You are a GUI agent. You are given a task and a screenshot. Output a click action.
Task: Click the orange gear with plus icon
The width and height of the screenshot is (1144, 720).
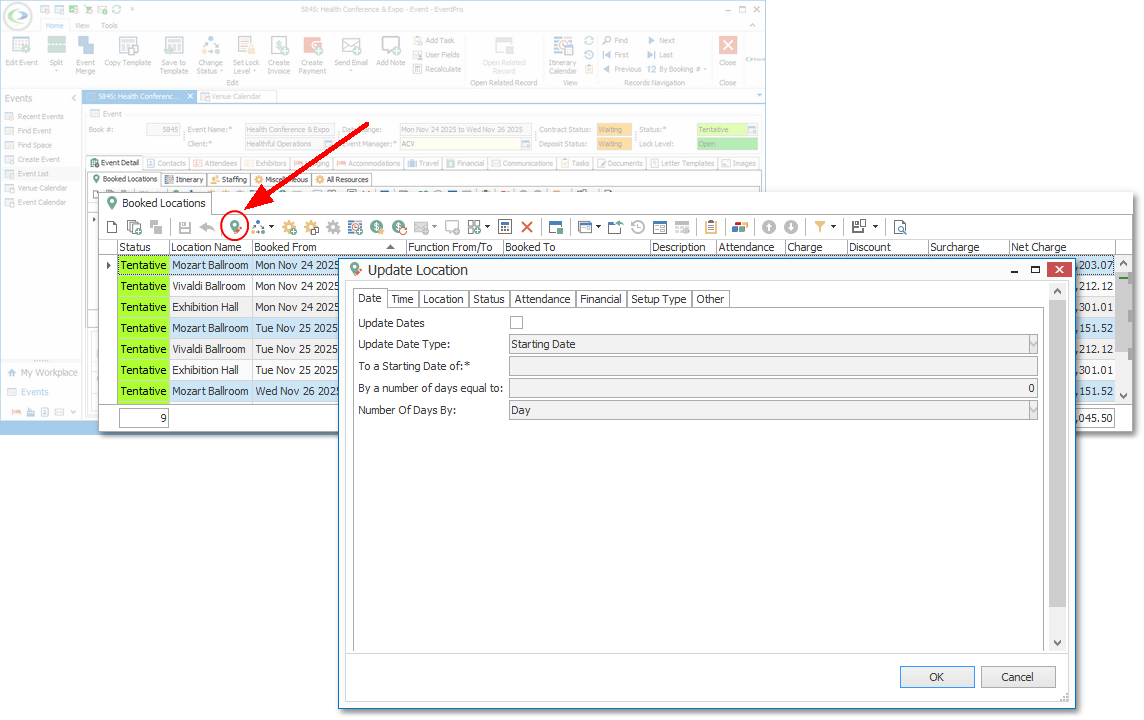[x=290, y=227]
